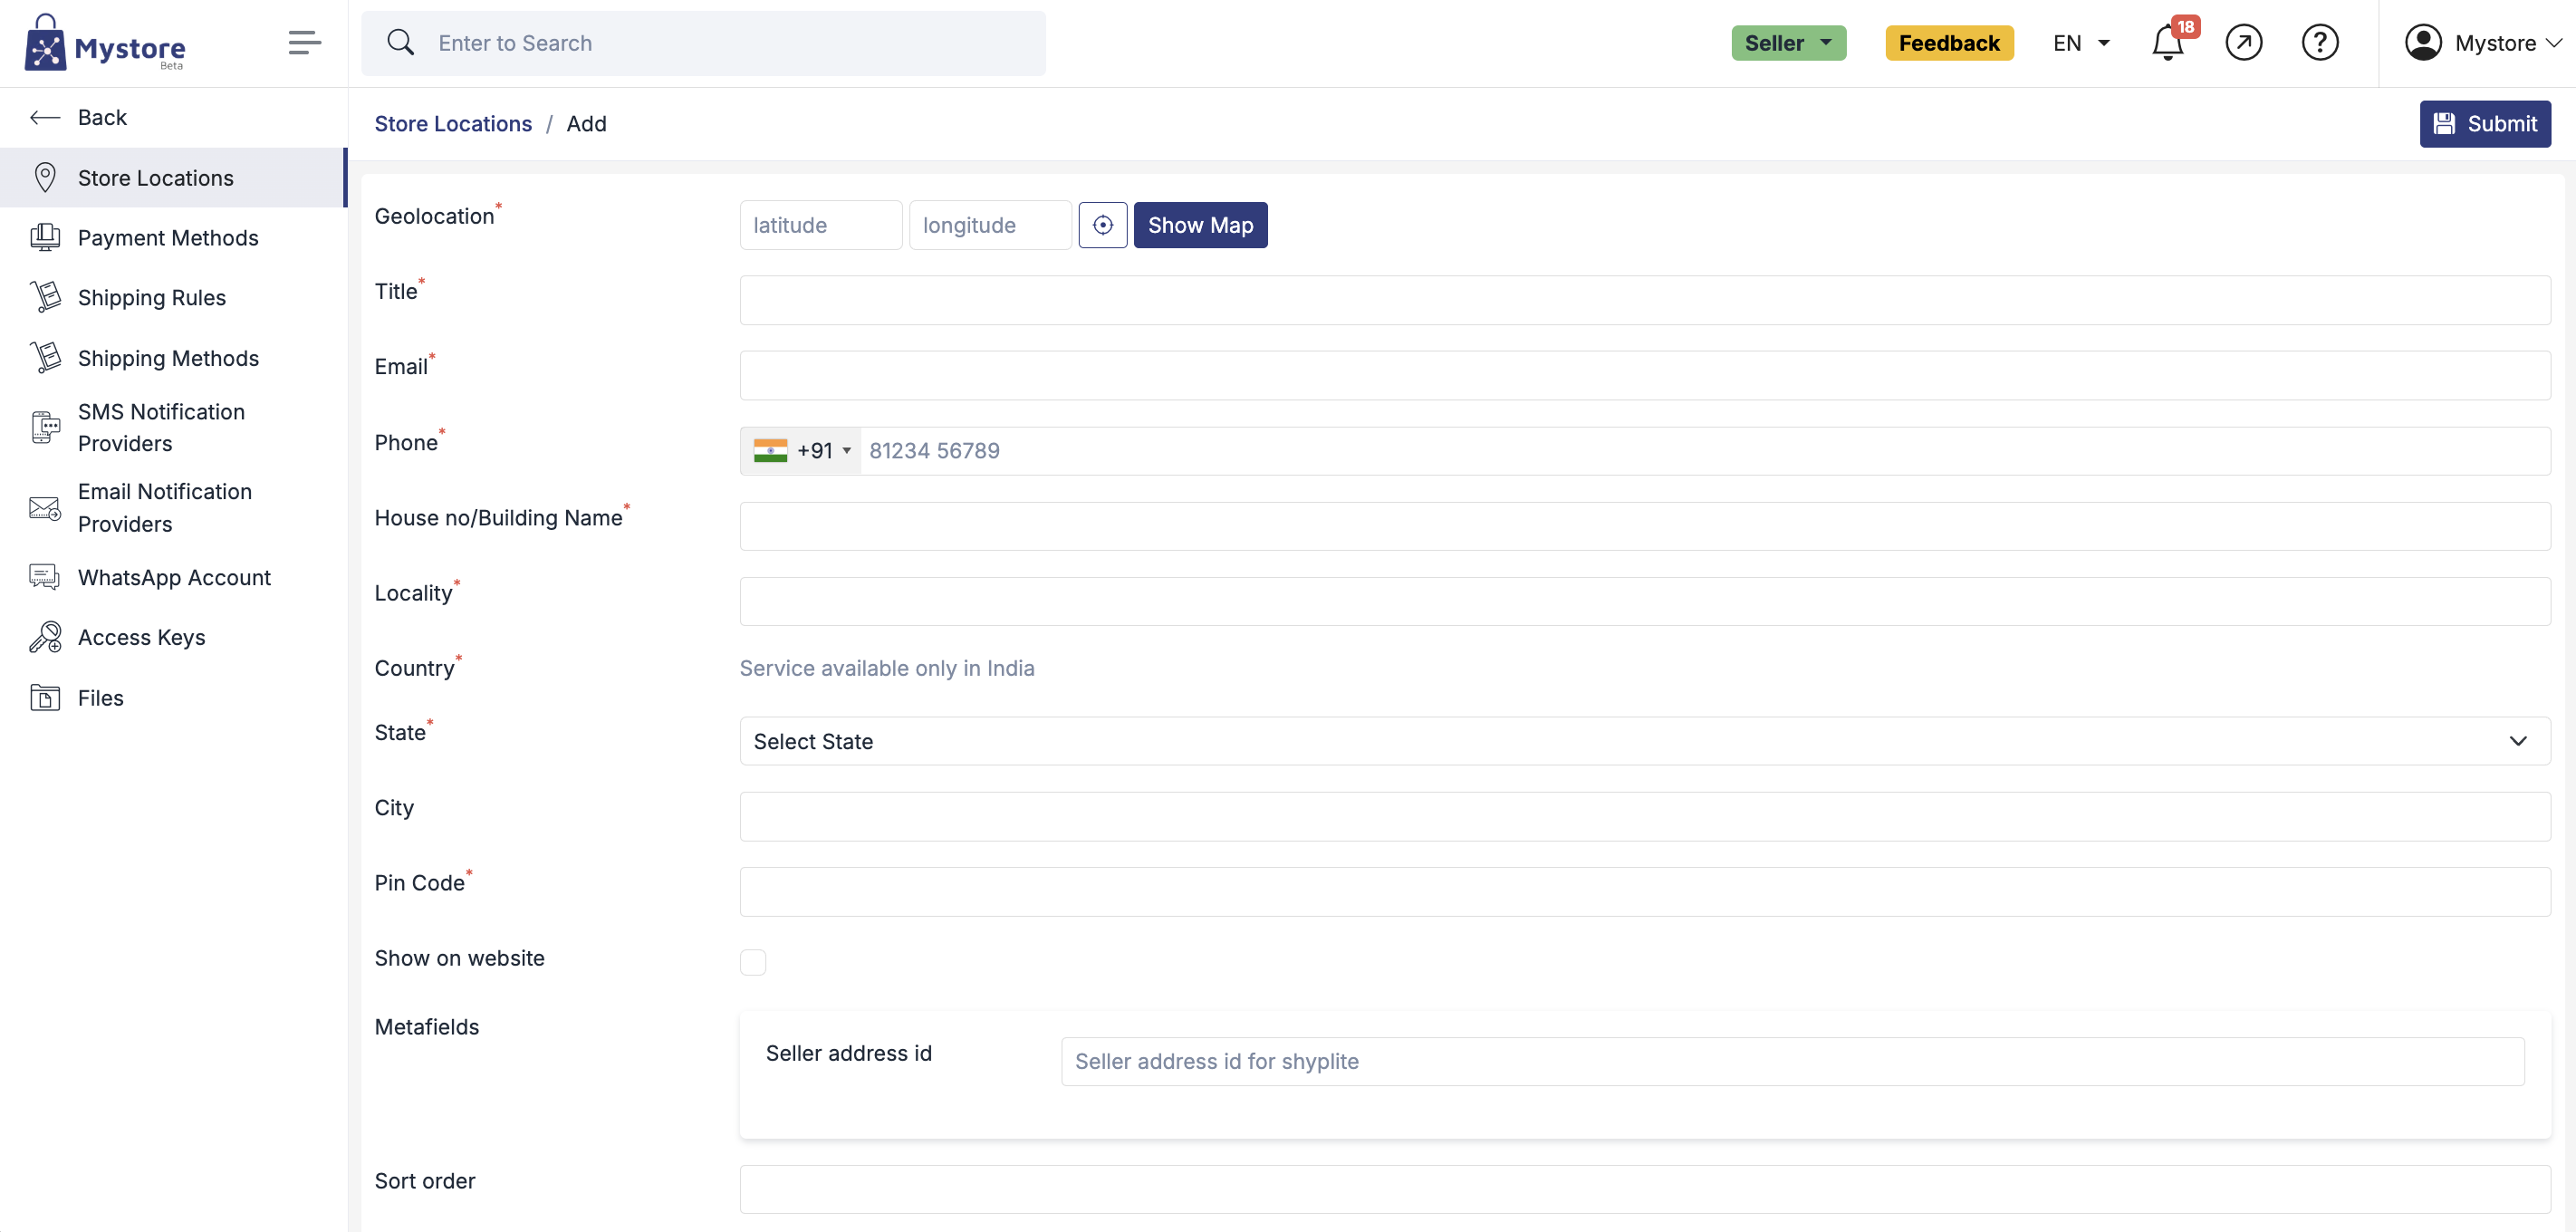Viewport: 2576px width, 1232px height.
Task: Open the Seller role dropdown
Action: tap(1787, 43)
